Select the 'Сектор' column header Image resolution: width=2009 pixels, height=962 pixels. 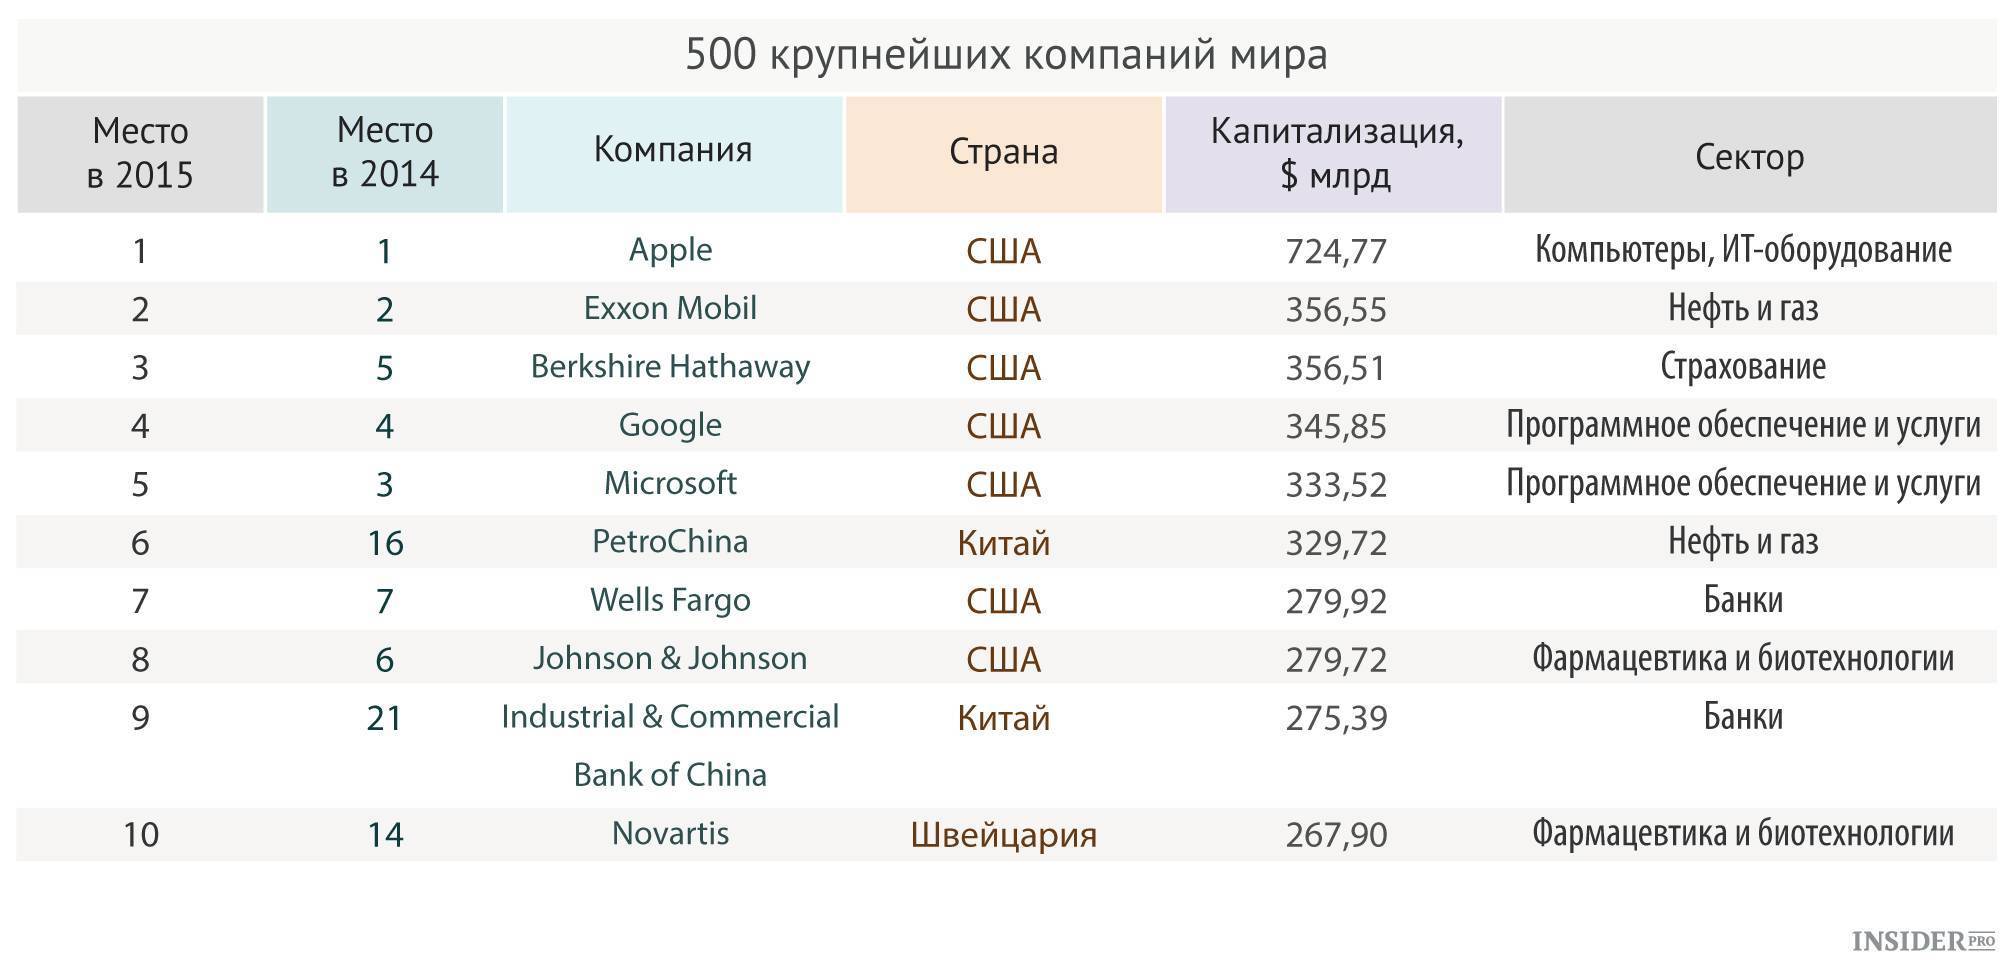point(1749,157)
